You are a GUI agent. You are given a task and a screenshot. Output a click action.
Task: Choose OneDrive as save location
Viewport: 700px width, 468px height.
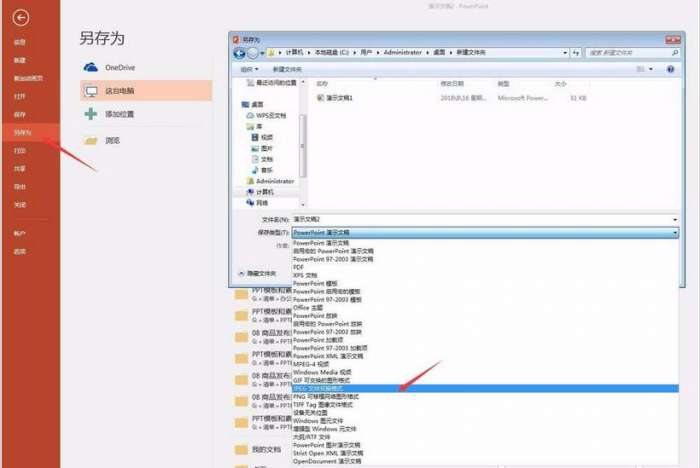(146, 67)
